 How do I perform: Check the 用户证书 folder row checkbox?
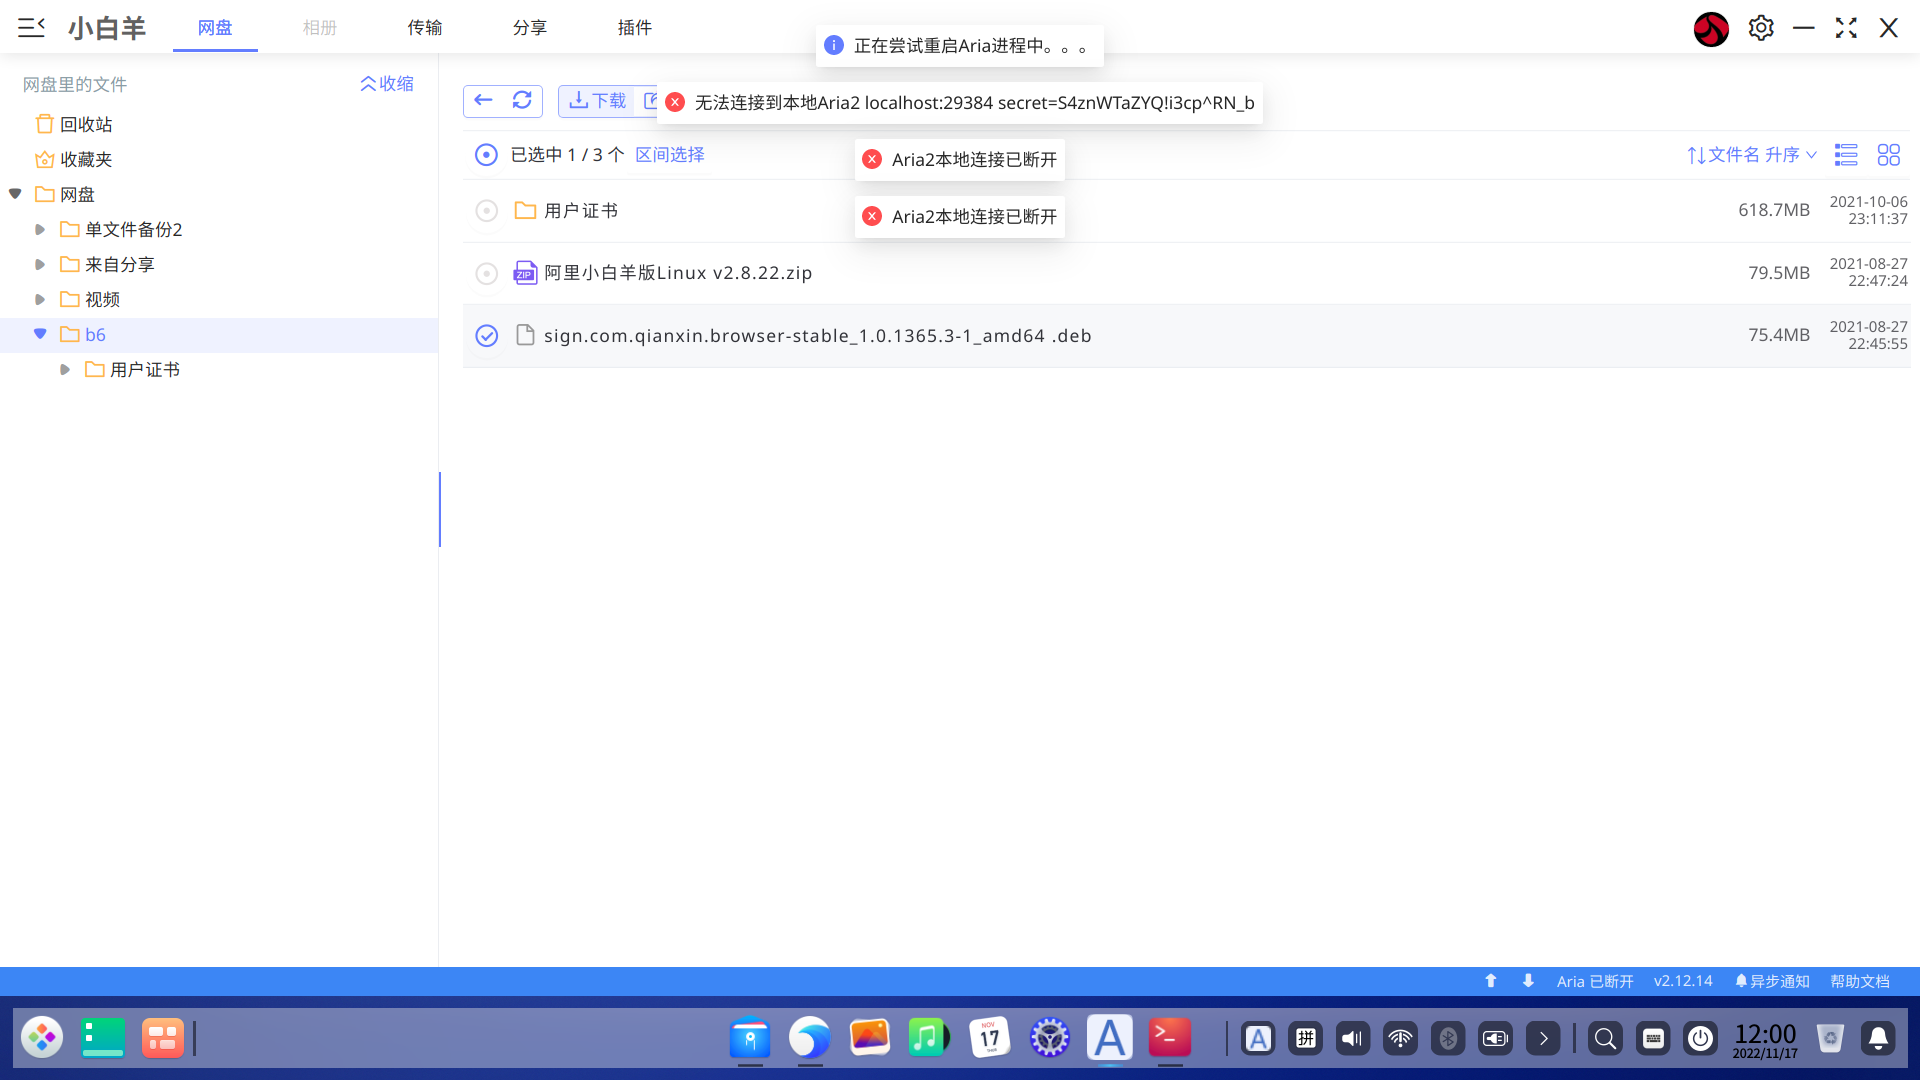tap(486, 211)
